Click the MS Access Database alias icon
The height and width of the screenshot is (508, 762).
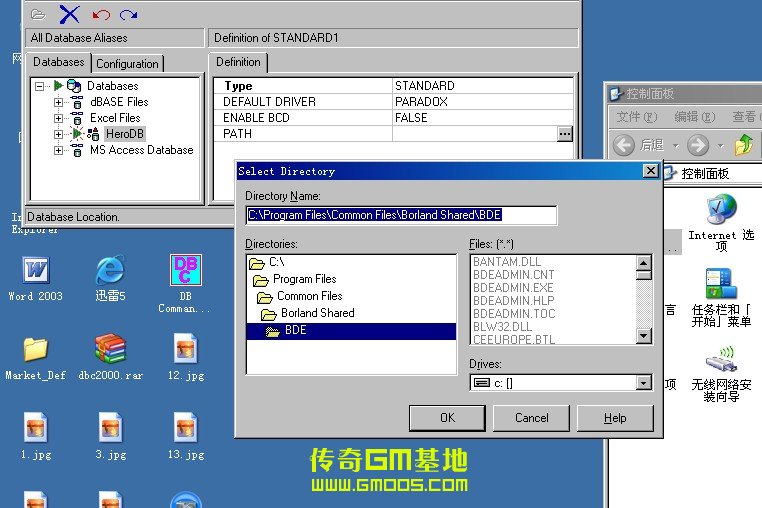pos(77,150)
